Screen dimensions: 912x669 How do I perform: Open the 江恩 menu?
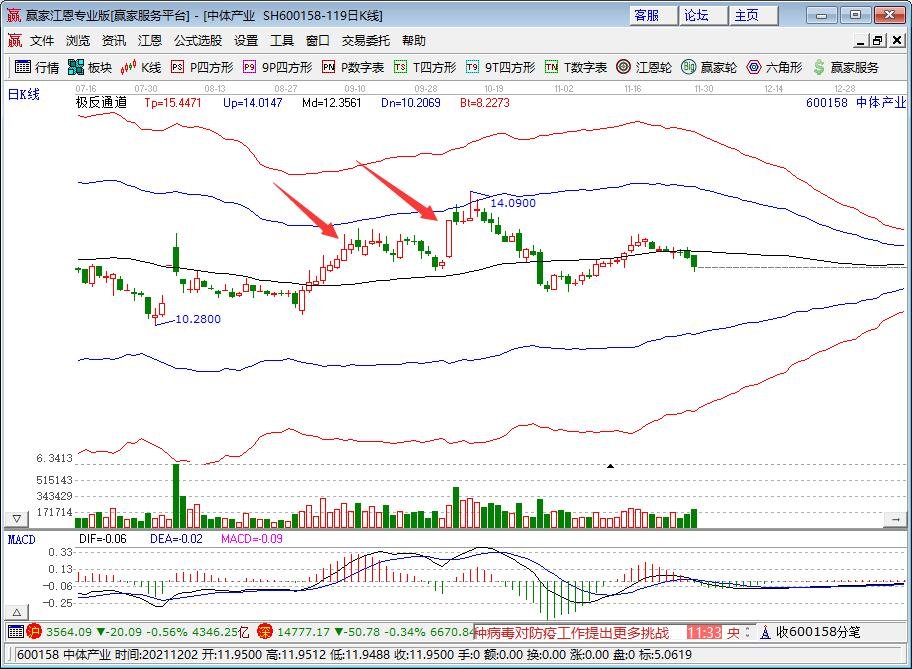150,40
